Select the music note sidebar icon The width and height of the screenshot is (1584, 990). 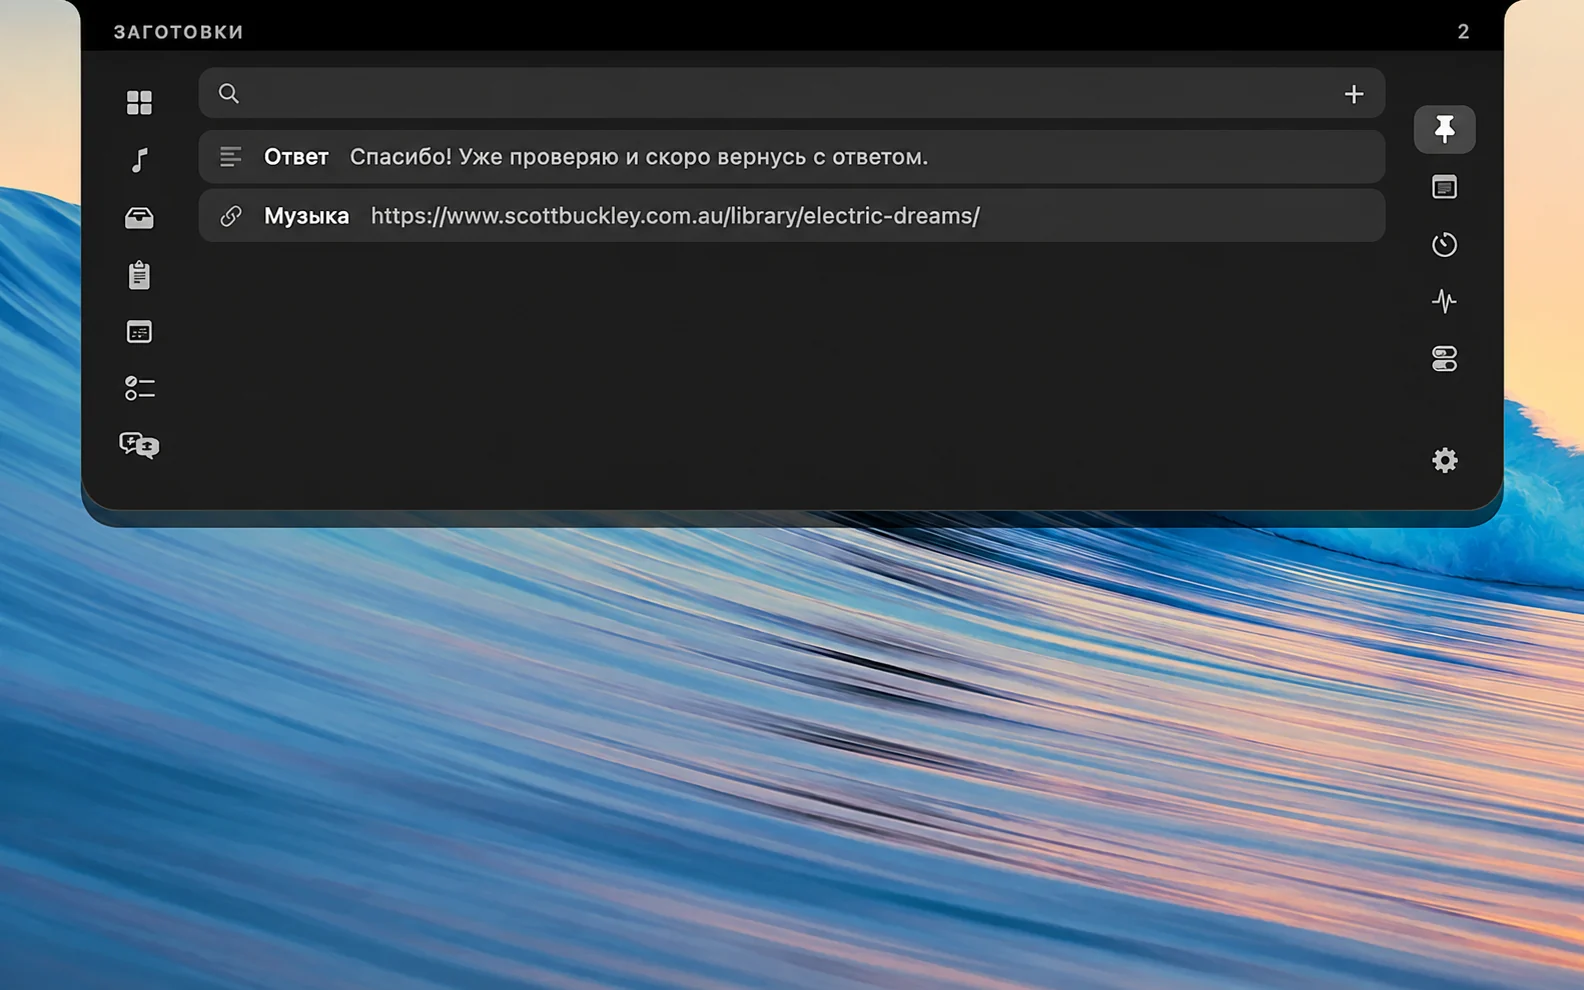click(139, 160)
